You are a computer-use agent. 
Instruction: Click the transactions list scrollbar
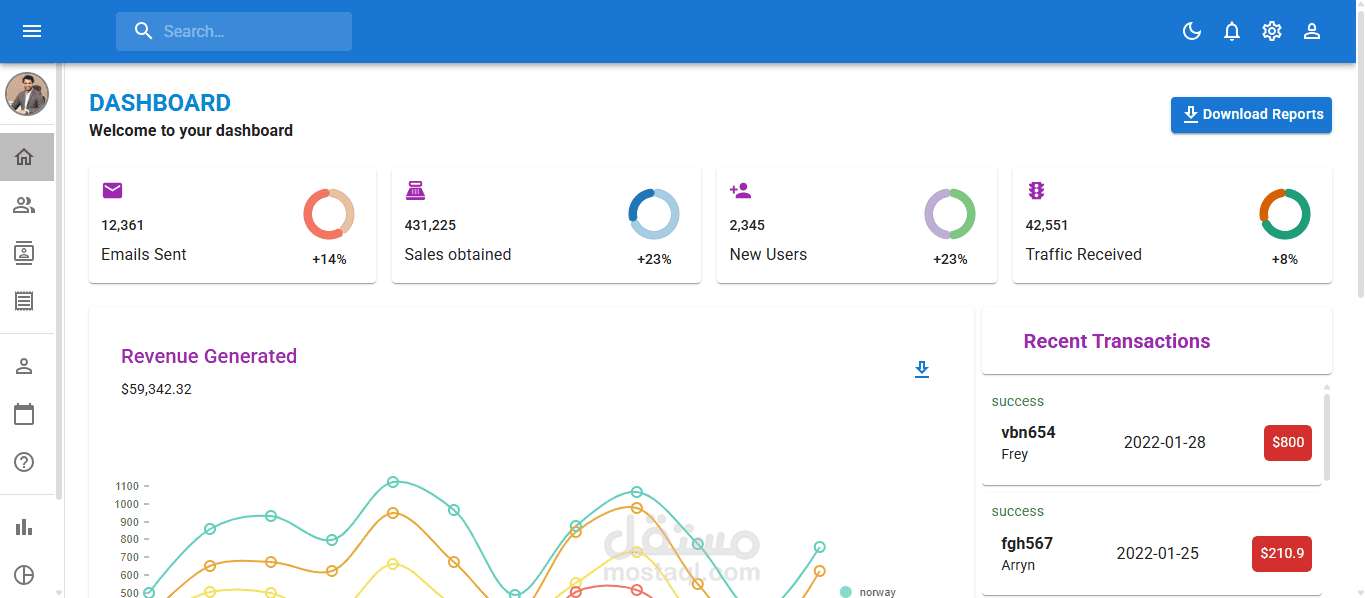1327,437
